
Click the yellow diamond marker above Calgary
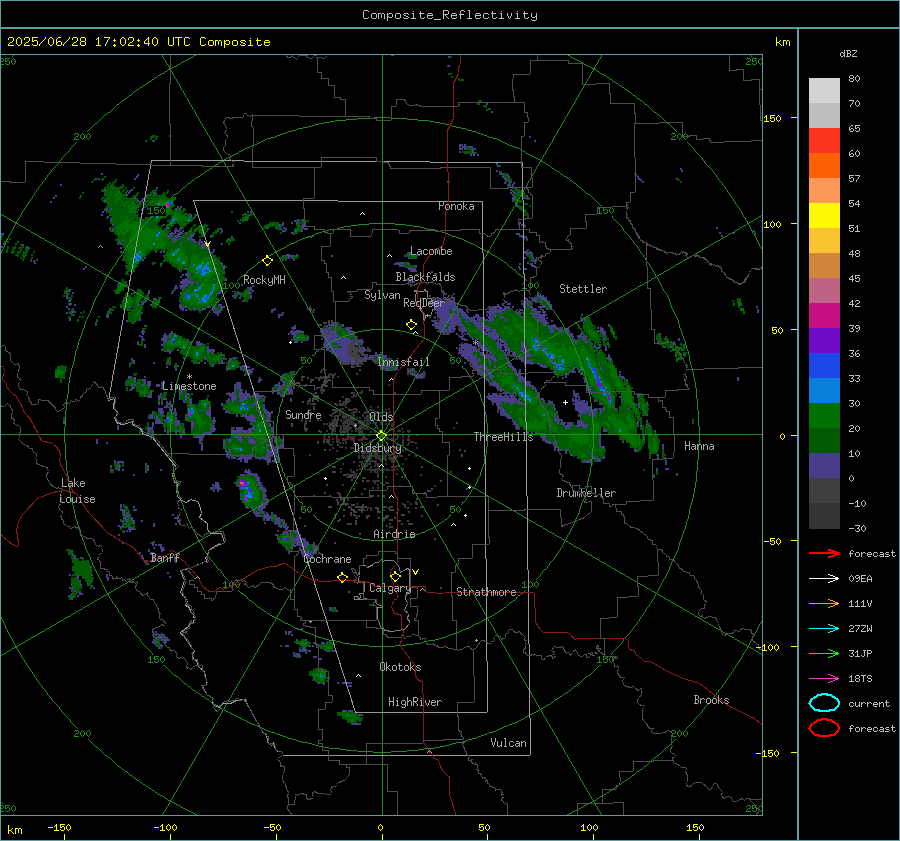coord(395,576)
